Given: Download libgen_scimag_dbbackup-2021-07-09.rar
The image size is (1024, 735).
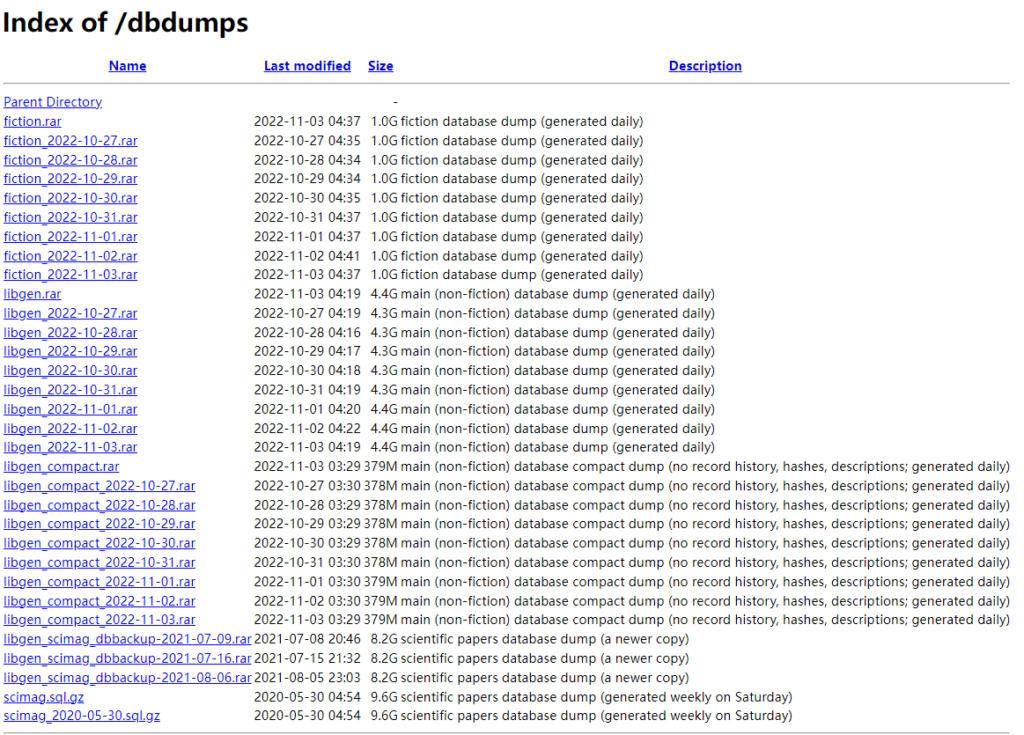Looking at the screenshot, I should pyautogui.click(x=127, y=639).
